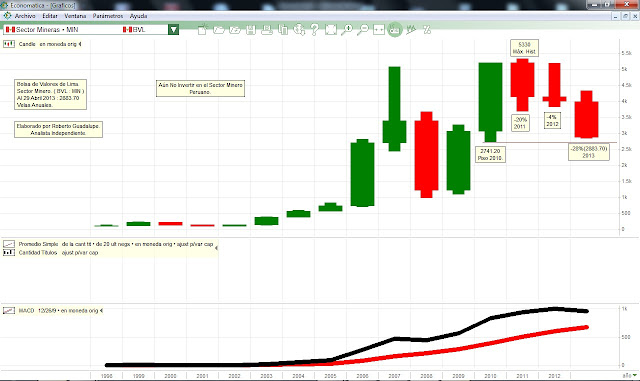The width and height of the screenshot is (640, 381).
Task: Click the Sector Mineras MIN asset field
Action: coord(62,29)
